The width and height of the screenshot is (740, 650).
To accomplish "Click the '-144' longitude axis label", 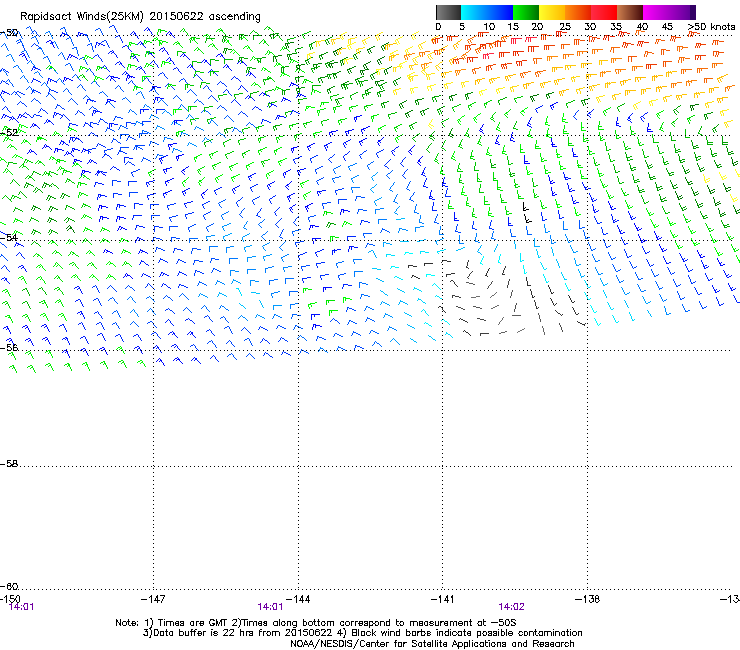I will [x=298, y=599].
